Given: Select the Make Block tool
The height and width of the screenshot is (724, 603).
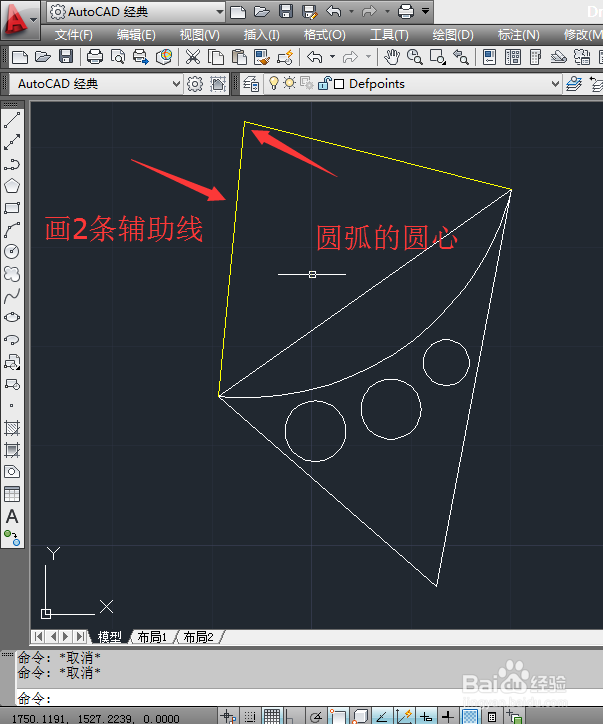Looking at the screenshot, I should (x=12, y=384).
